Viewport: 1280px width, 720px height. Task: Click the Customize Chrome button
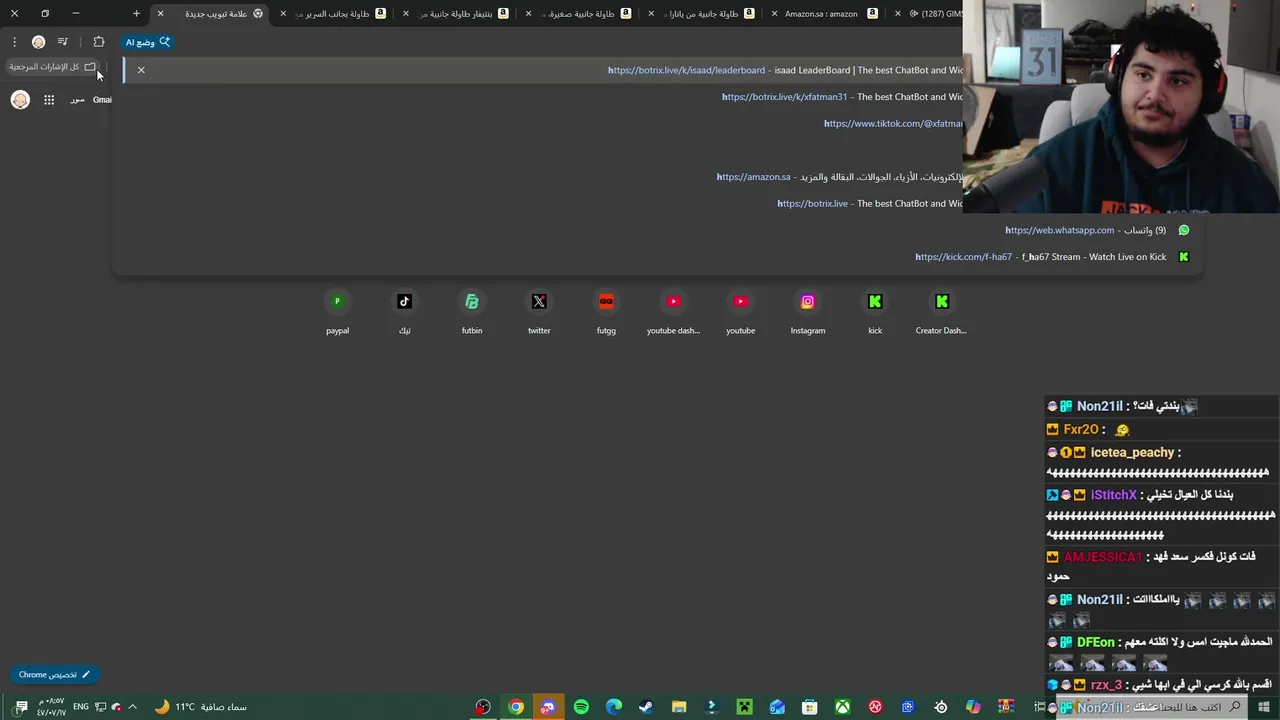pyautogui.click(x=55, y=675)
